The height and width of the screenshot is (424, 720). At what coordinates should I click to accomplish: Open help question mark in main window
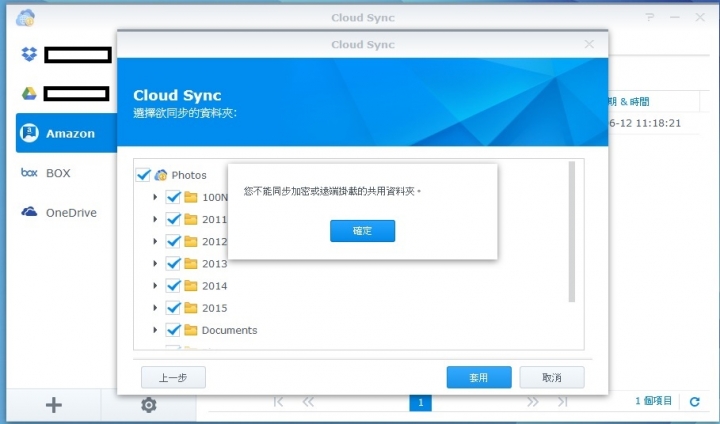click(x=649, y=17)
